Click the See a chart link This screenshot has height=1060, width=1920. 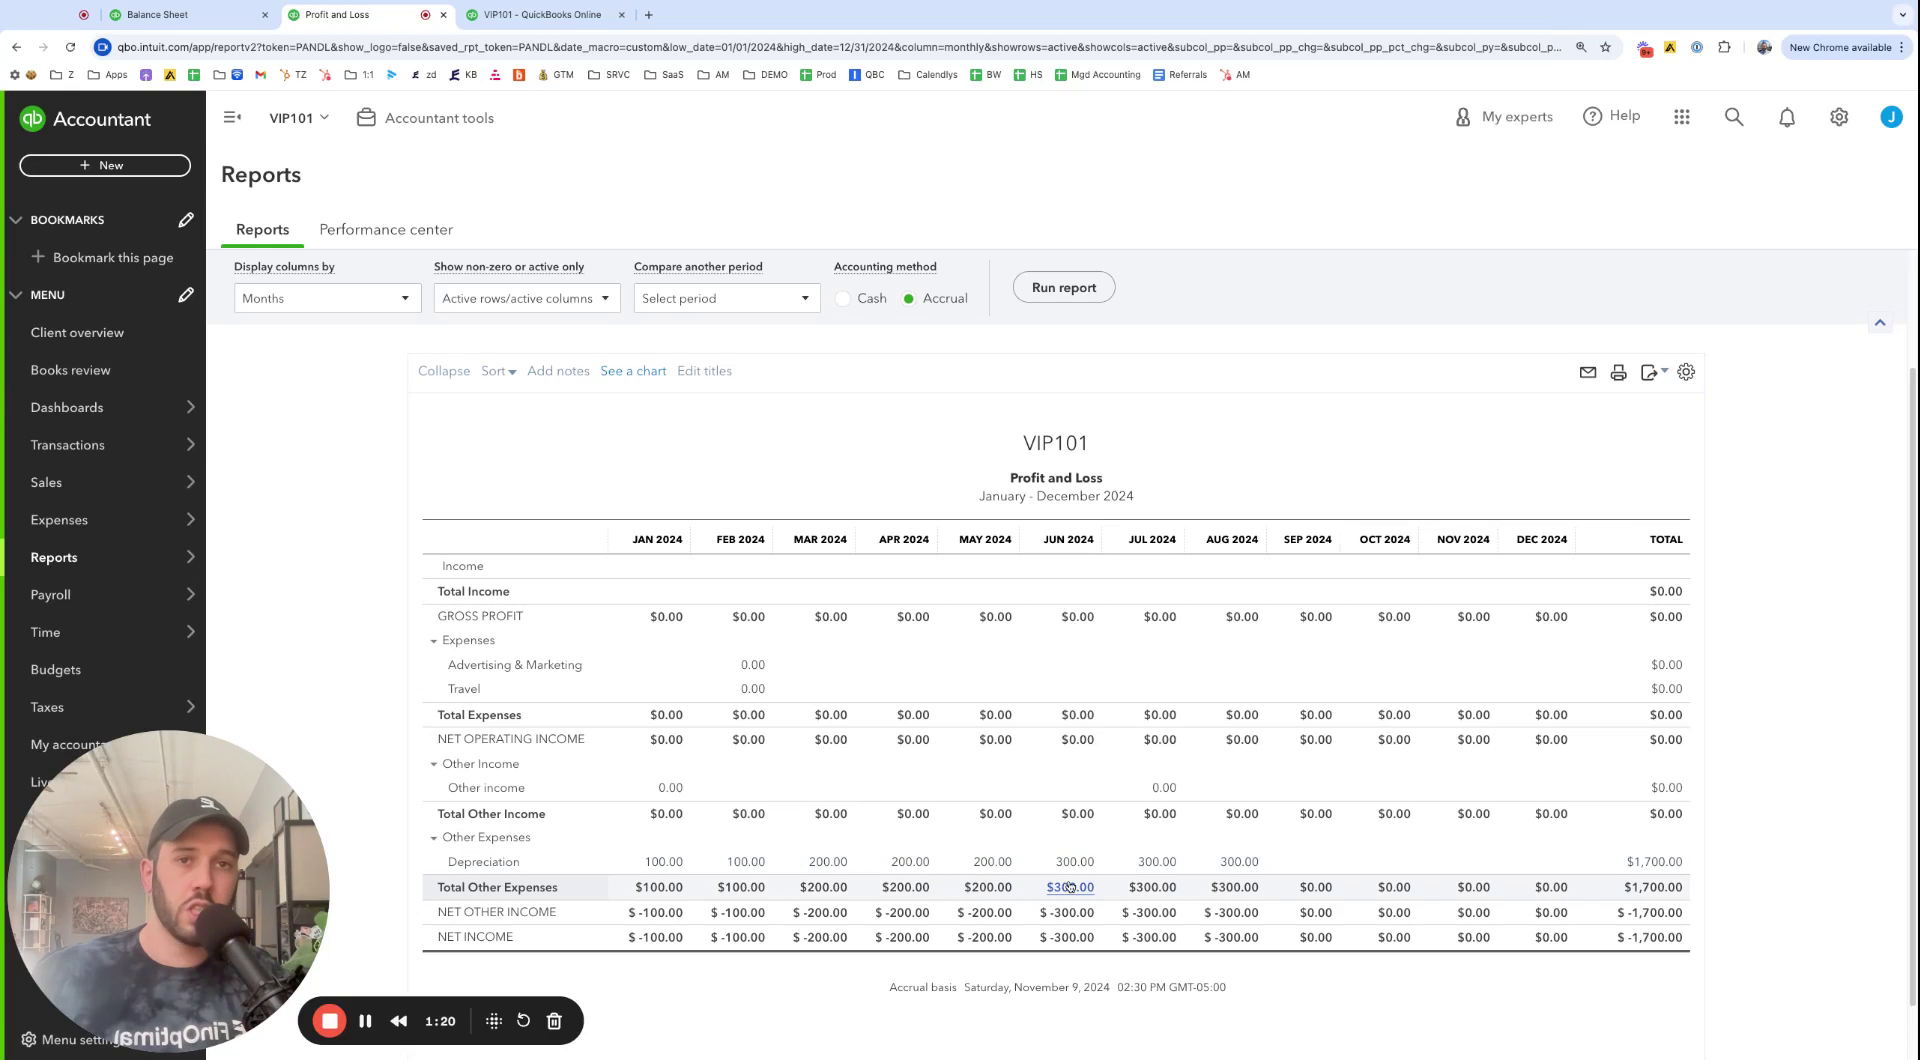[633, 371]
